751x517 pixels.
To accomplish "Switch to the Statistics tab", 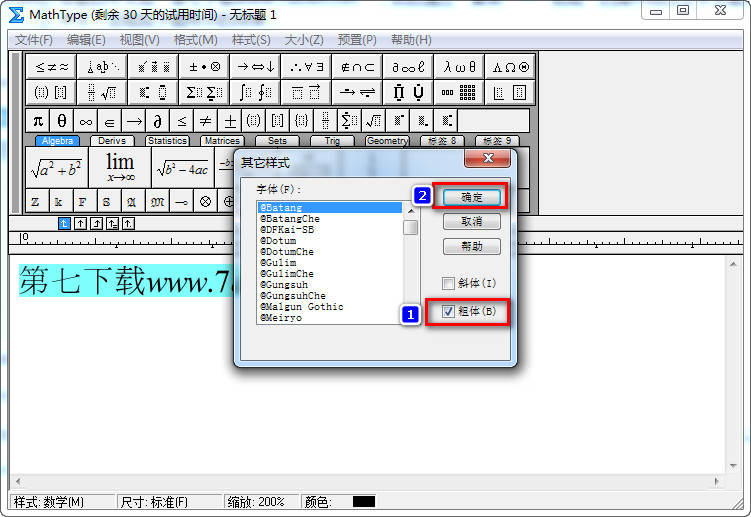I will 167,141.
